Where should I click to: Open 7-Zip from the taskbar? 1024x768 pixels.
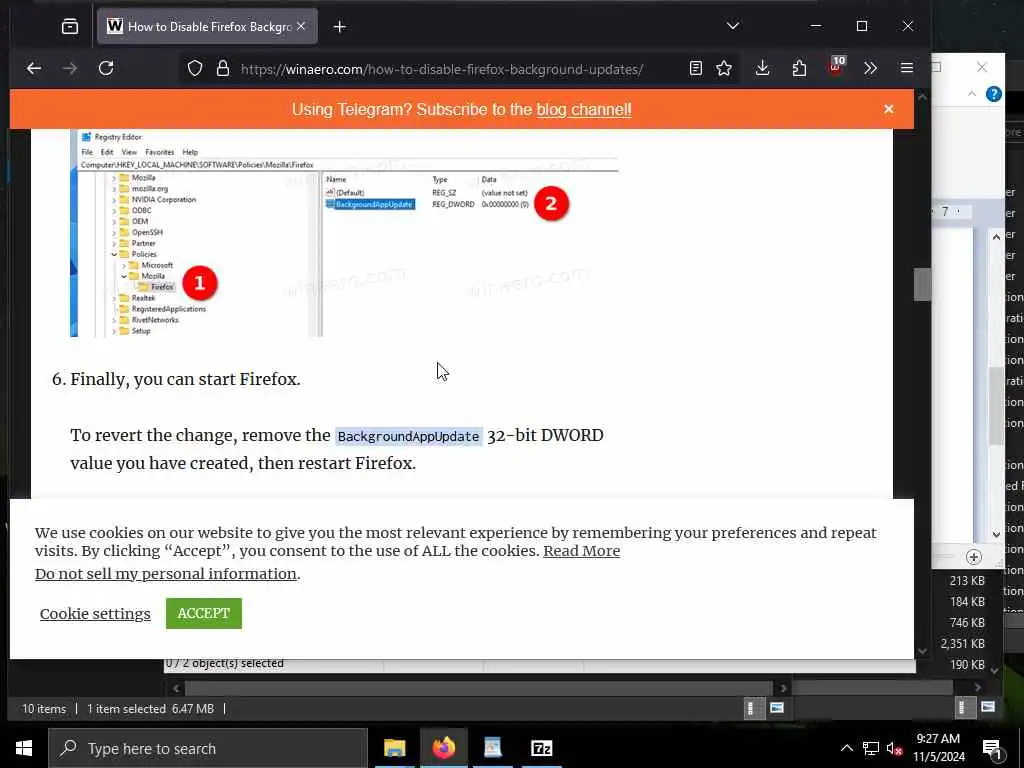click(x=541, y=748)
